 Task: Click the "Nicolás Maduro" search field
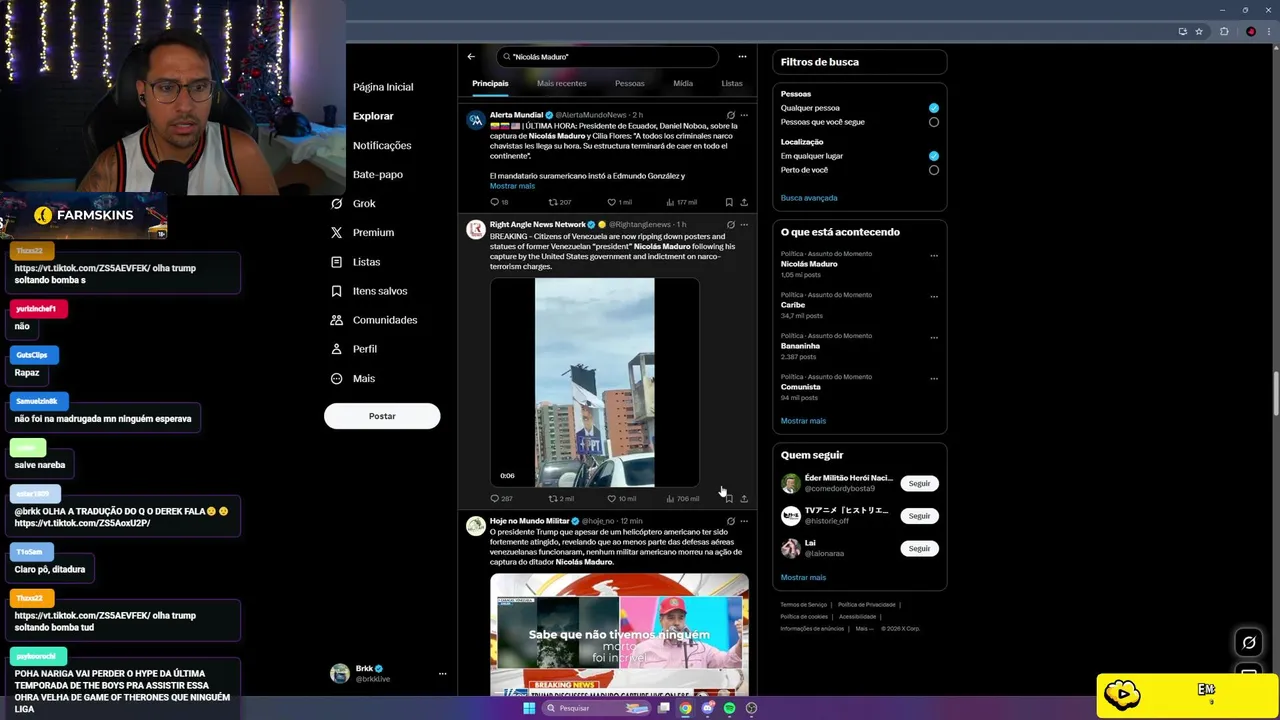pos(607,57)
